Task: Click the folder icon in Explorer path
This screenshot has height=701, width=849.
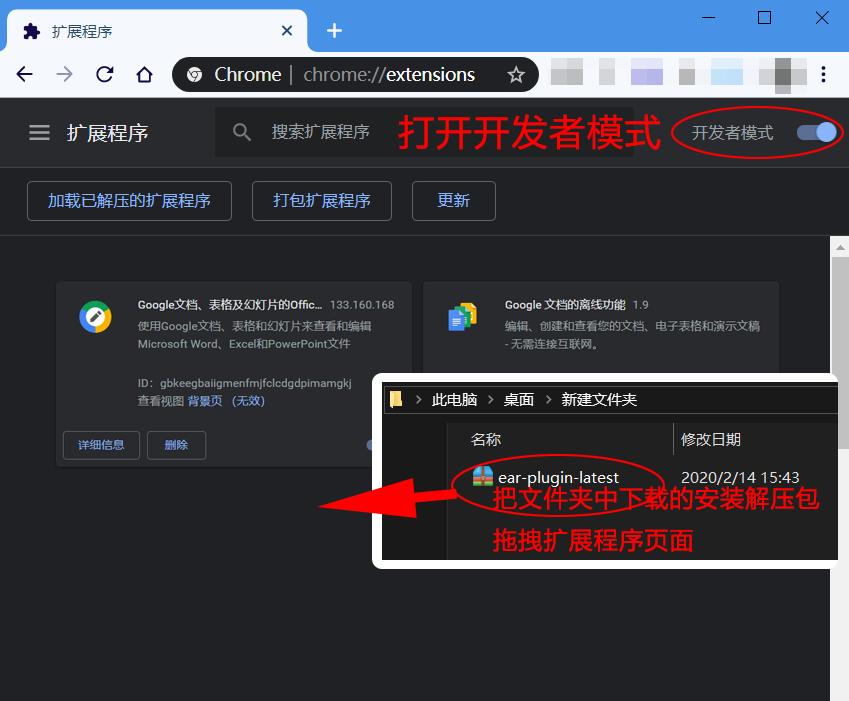Action: 396,399
